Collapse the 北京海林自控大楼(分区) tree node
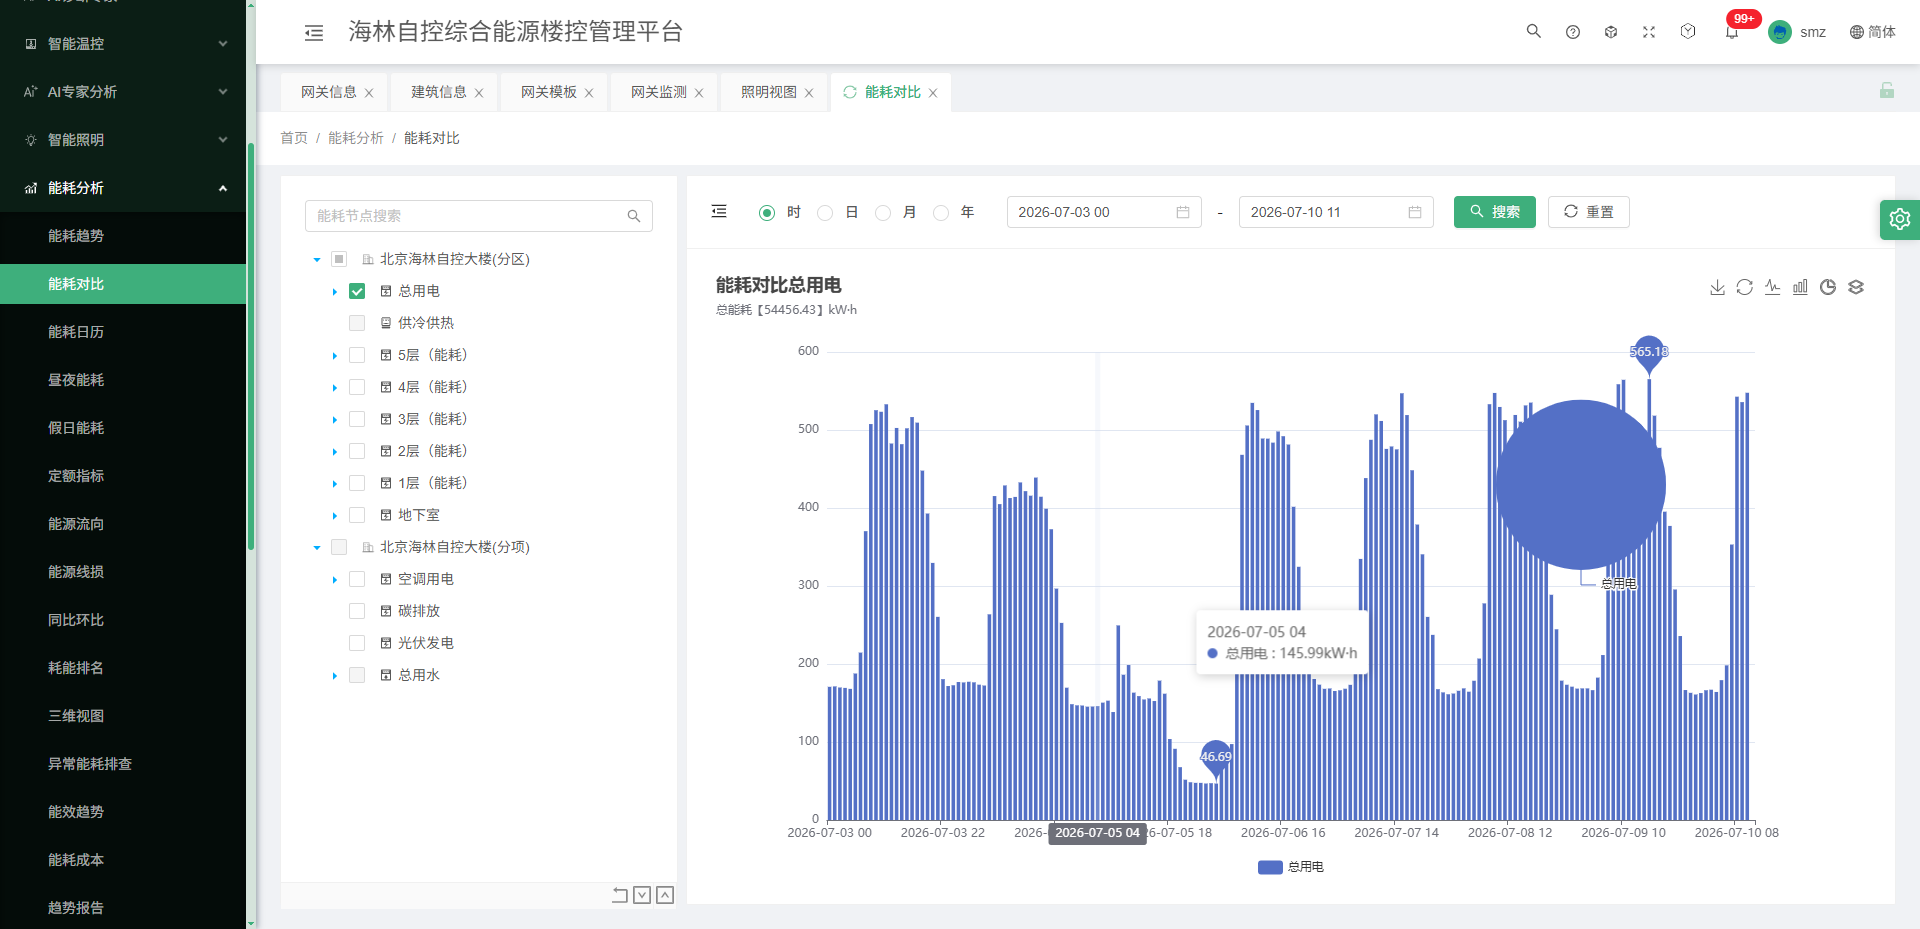Screen dimensions: 1920x929 (317, 259)
